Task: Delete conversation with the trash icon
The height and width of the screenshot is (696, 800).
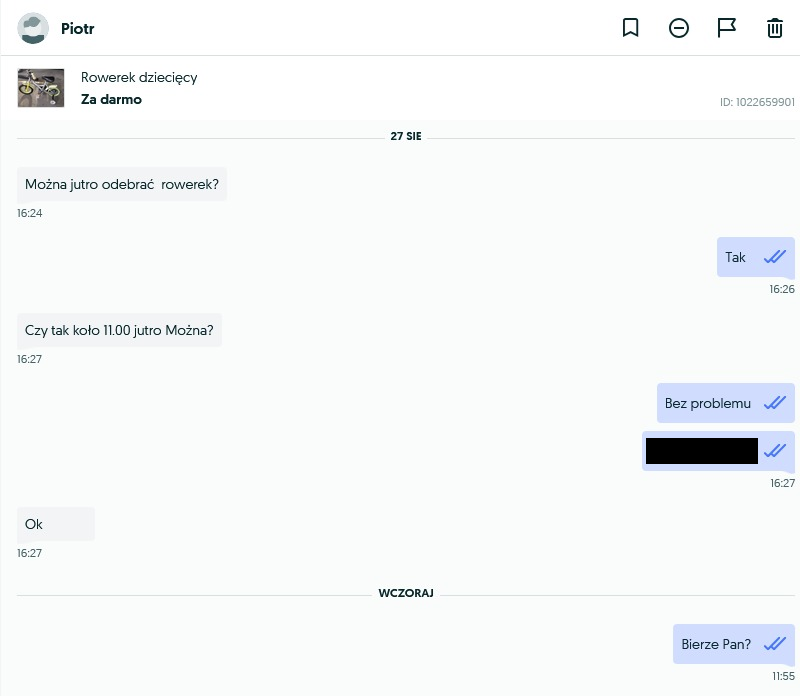Action: coord(775,28)
